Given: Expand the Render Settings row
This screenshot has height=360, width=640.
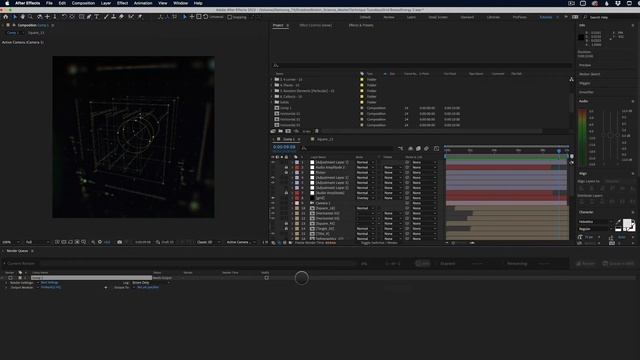Looking at the screenshot, I should [6, 282].
